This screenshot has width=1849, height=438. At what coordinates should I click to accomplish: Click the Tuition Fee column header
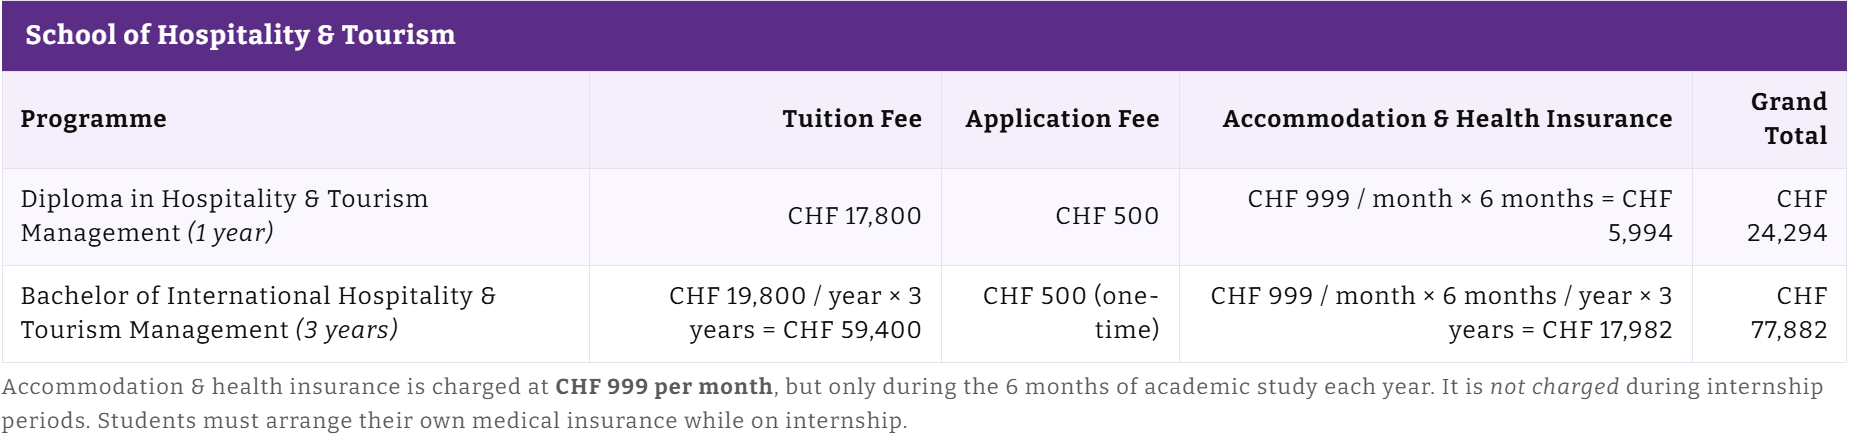(x=852, y=119)
